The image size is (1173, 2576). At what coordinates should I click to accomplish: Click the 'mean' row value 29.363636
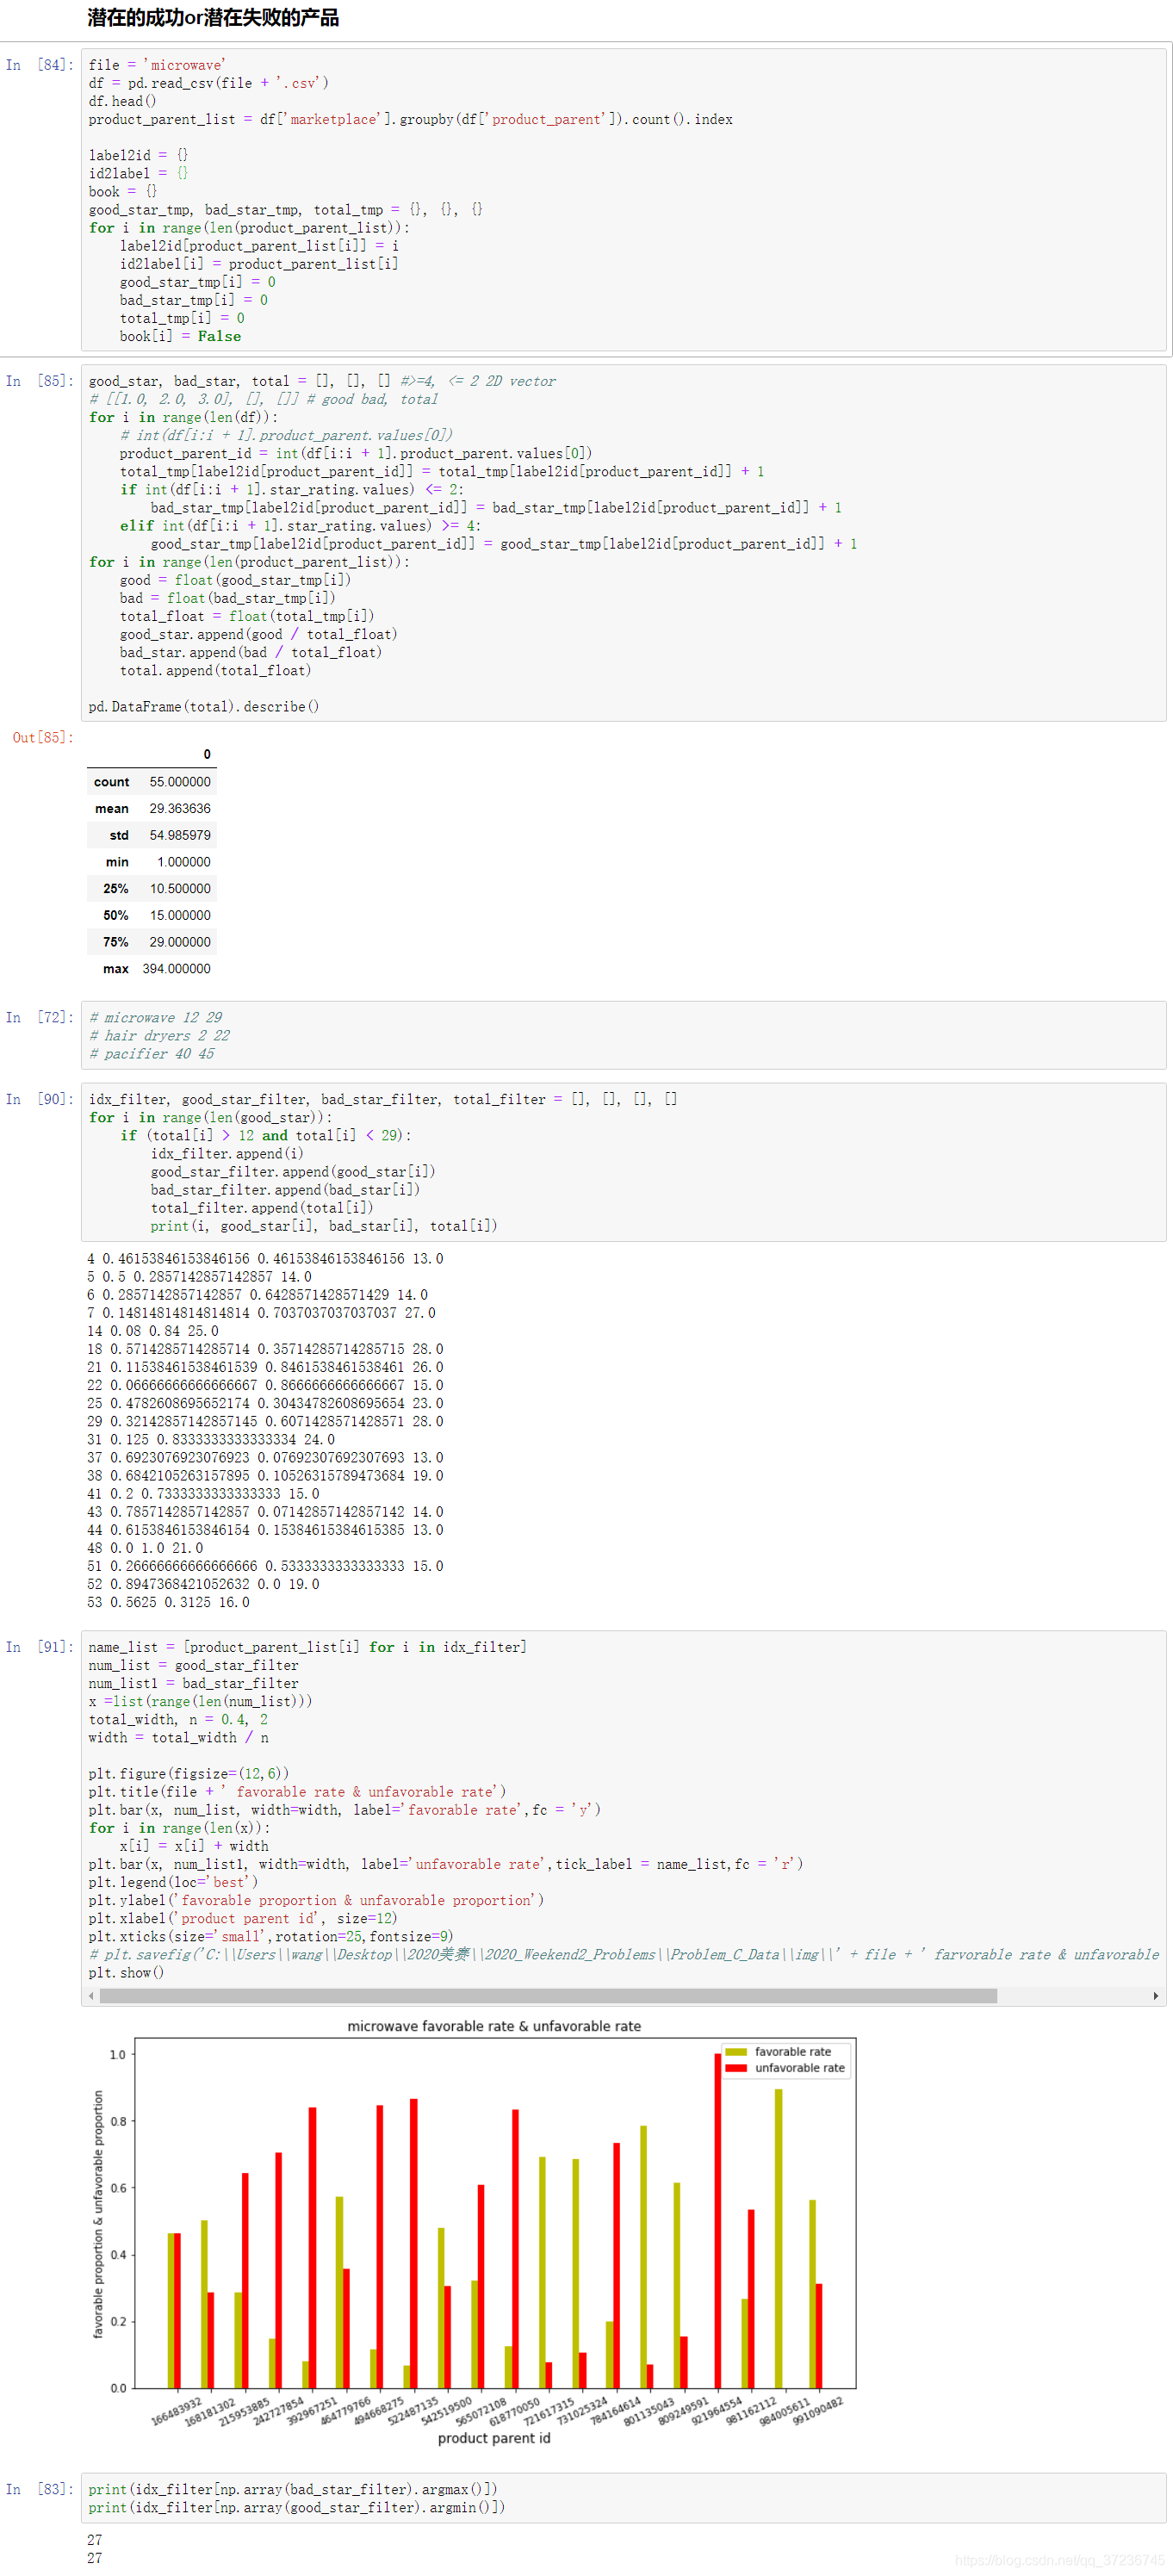[x=180, y=808]
